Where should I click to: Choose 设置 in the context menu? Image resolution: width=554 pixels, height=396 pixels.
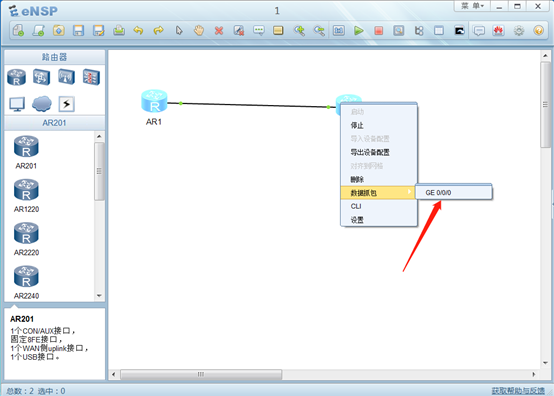(379, 220)
